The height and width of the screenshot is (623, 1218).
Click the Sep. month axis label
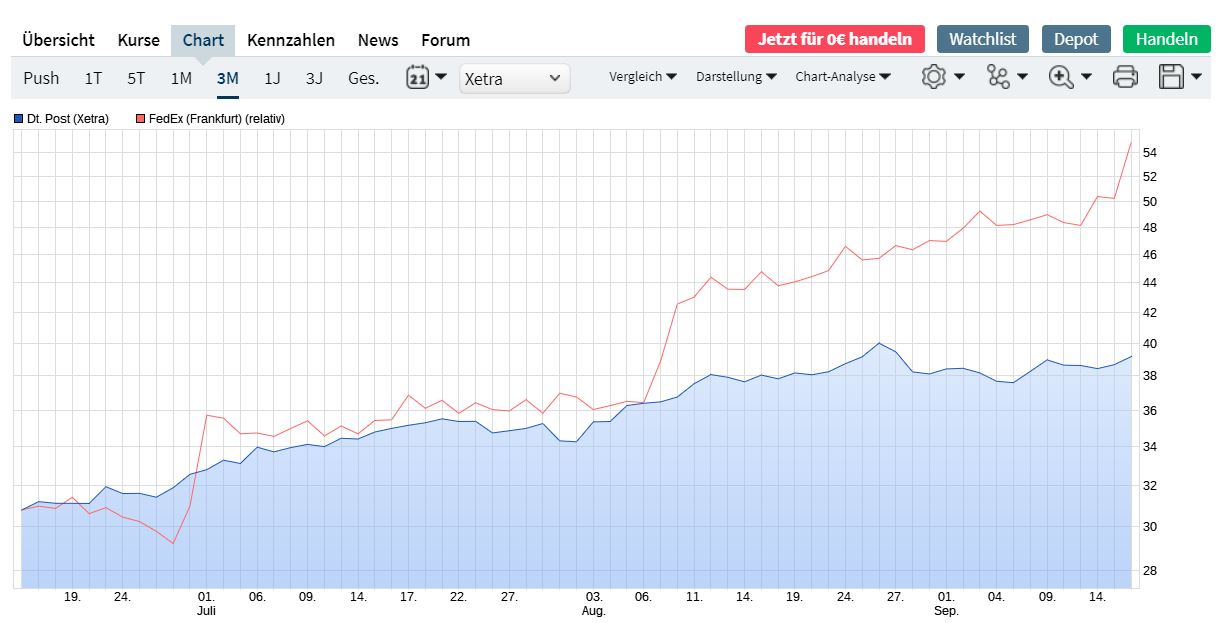click(x=946, y=610)
